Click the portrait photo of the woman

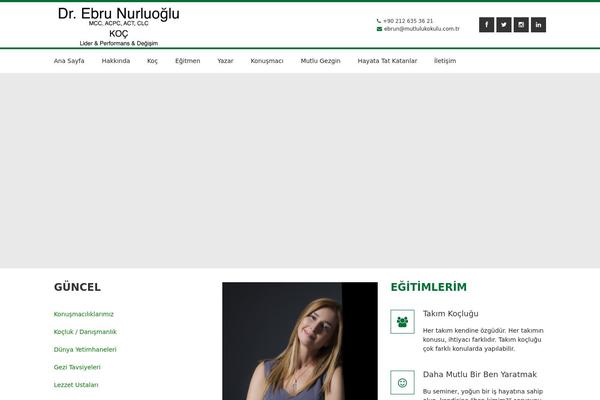pyautogui.click(x=300, y=341)
